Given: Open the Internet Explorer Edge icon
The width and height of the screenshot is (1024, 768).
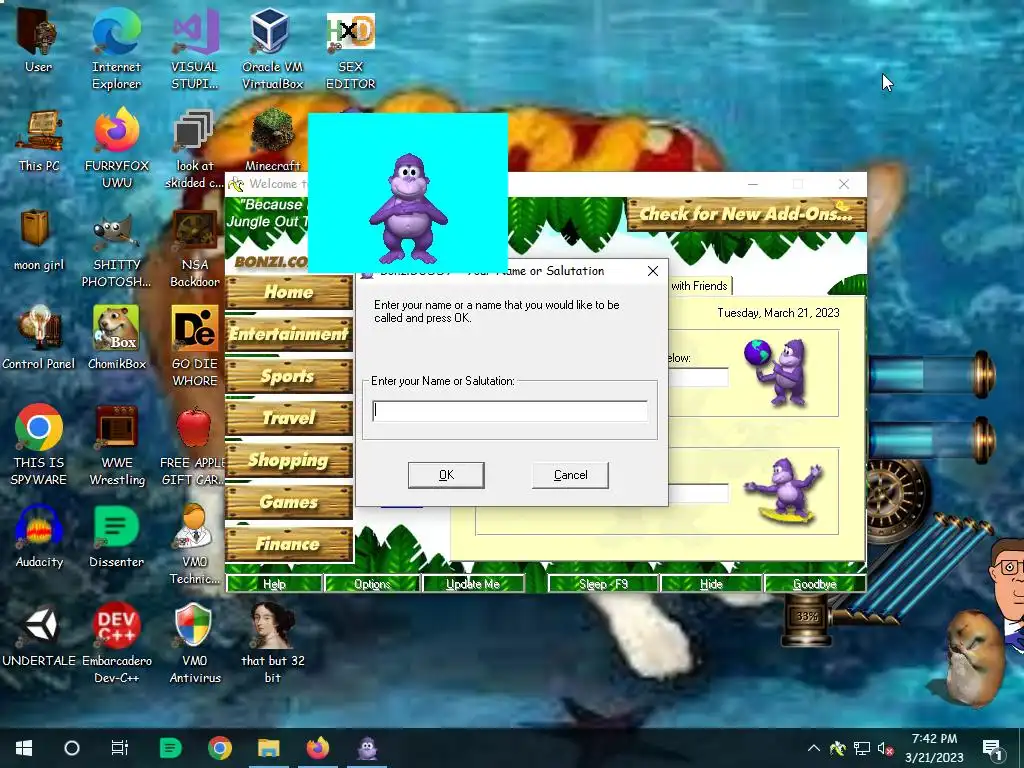Looking at the screenshot, I should click(x=116, y=49).
